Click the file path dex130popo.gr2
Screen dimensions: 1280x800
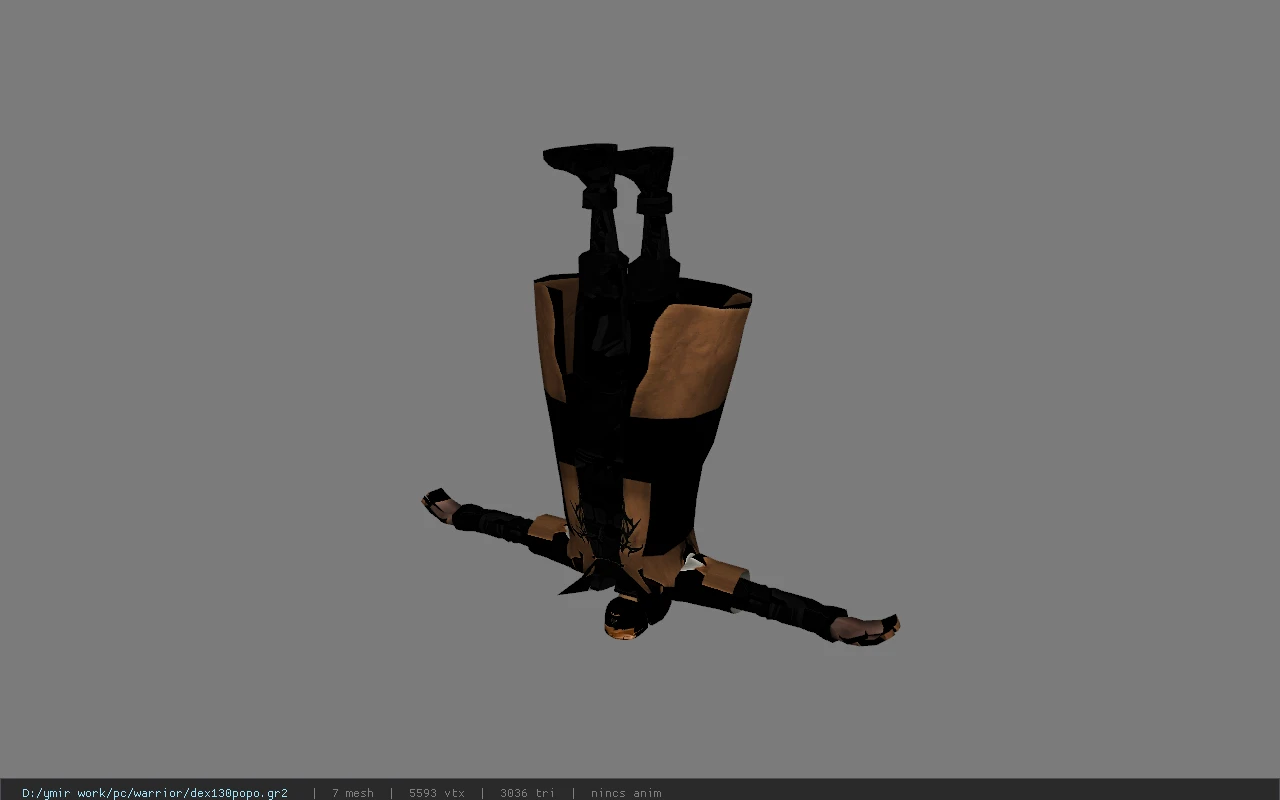[x=155, y=793]
